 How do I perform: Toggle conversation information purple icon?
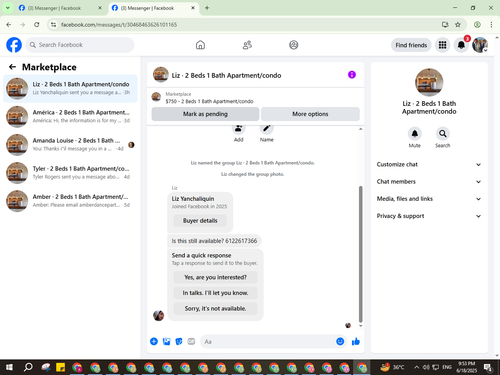click(352, 75)
